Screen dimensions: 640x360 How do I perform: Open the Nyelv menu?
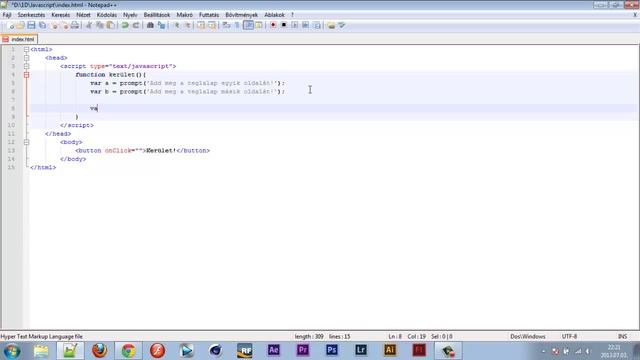click(x=130, y=15)
